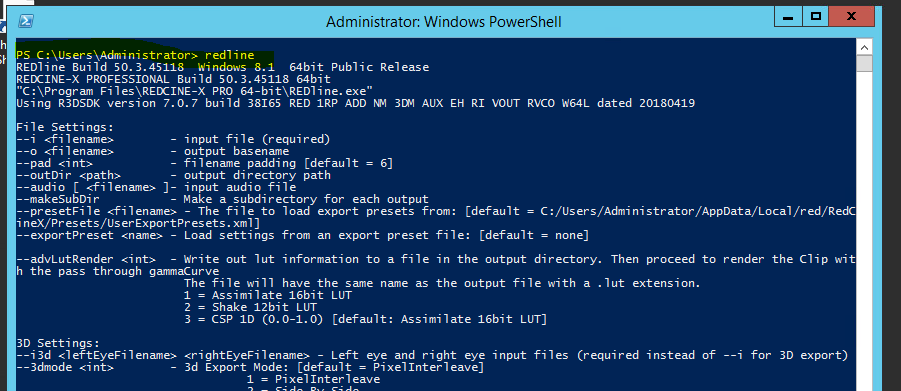The width and height of the screenshot is (901, 391).
Task: Minimize the PowerShell window
Action: 788,17
